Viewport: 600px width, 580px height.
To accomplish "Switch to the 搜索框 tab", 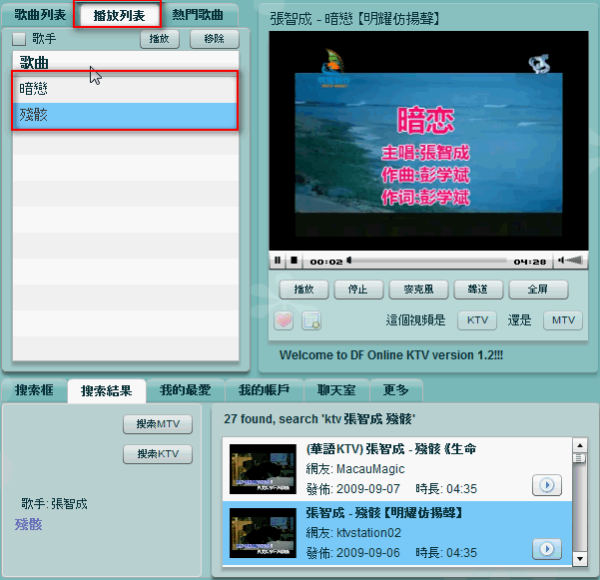I will point(34,390).
